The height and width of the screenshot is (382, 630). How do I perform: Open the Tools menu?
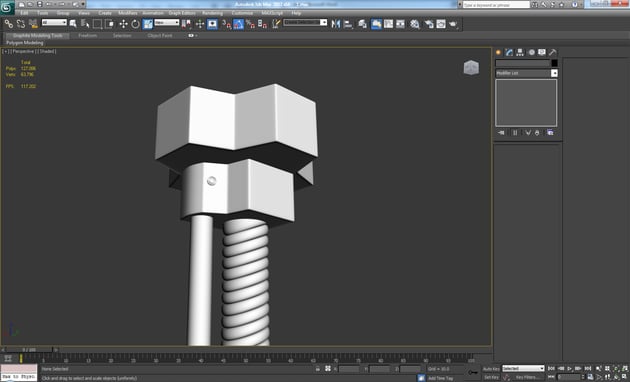43,13
